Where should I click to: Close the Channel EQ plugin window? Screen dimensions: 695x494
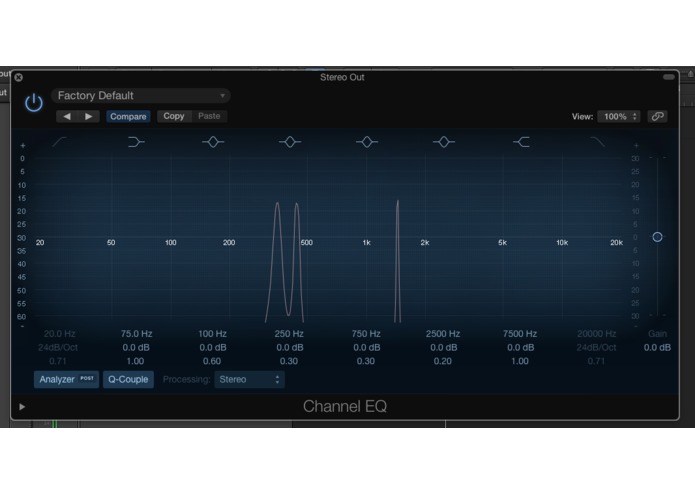[x=19, y=78]
